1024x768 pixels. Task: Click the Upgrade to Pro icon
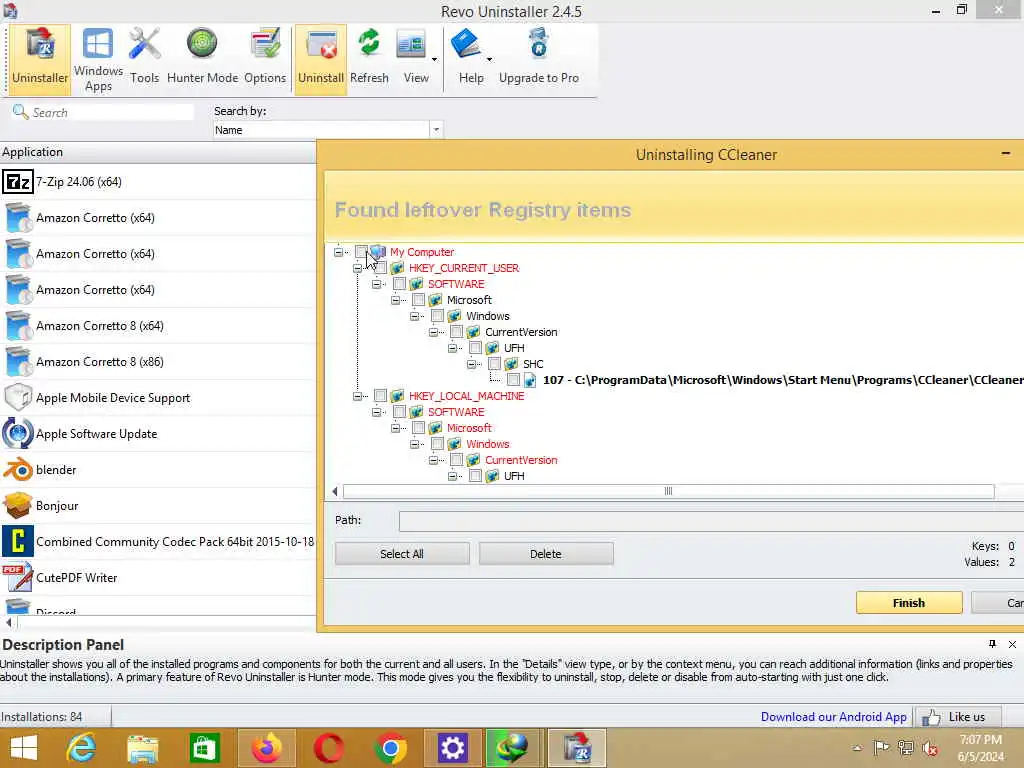(538, 43)
